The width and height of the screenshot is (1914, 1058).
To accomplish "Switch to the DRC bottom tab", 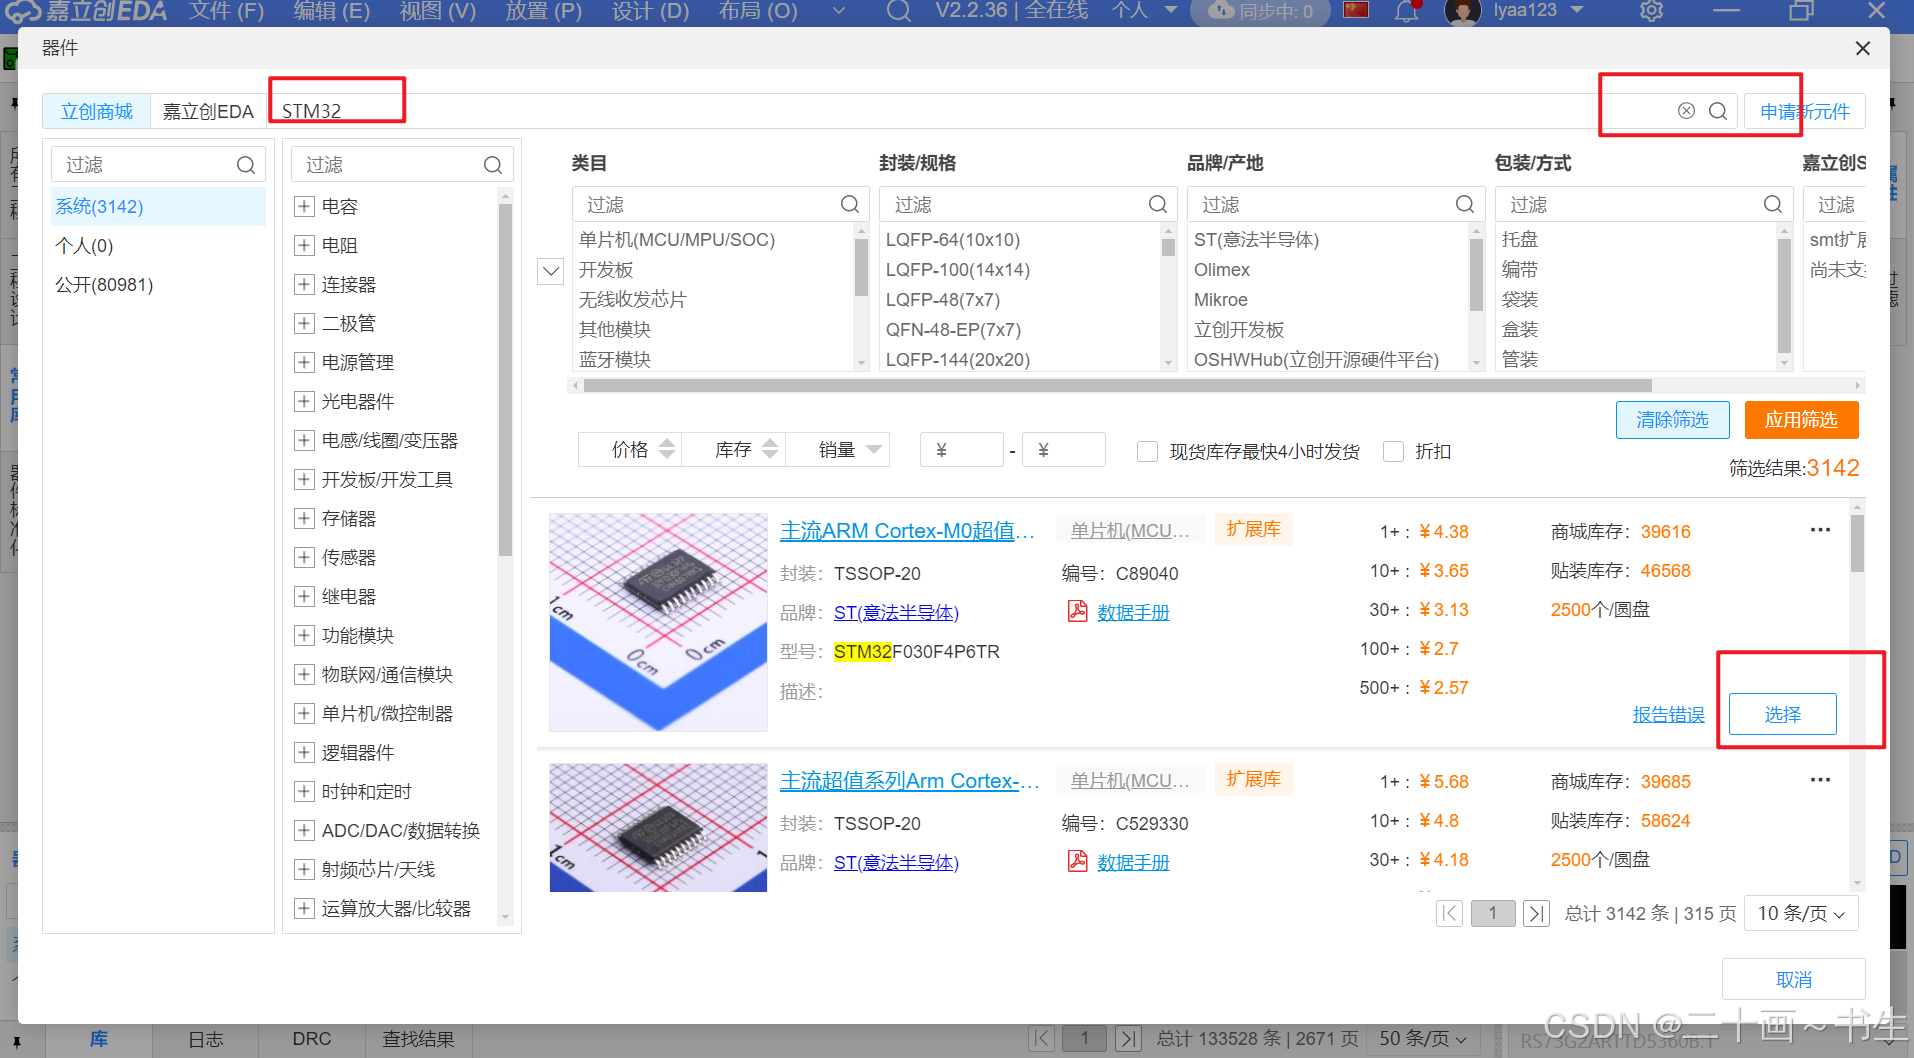I will pos(311,1039).
